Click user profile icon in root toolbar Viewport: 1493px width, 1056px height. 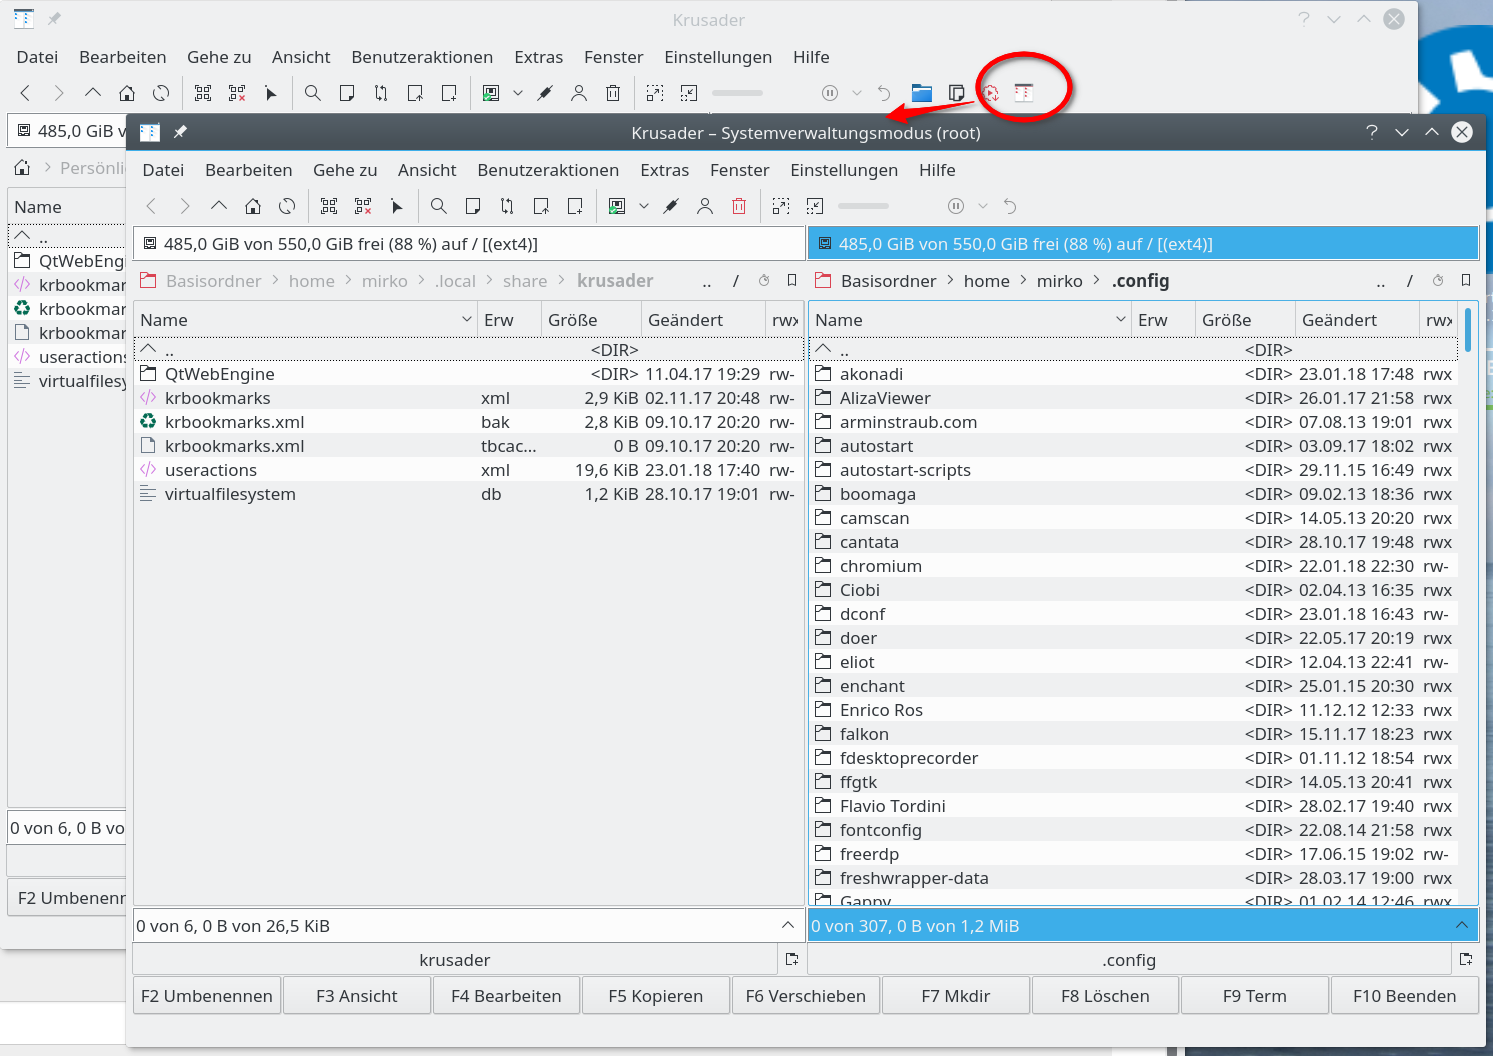pos(705,206)
